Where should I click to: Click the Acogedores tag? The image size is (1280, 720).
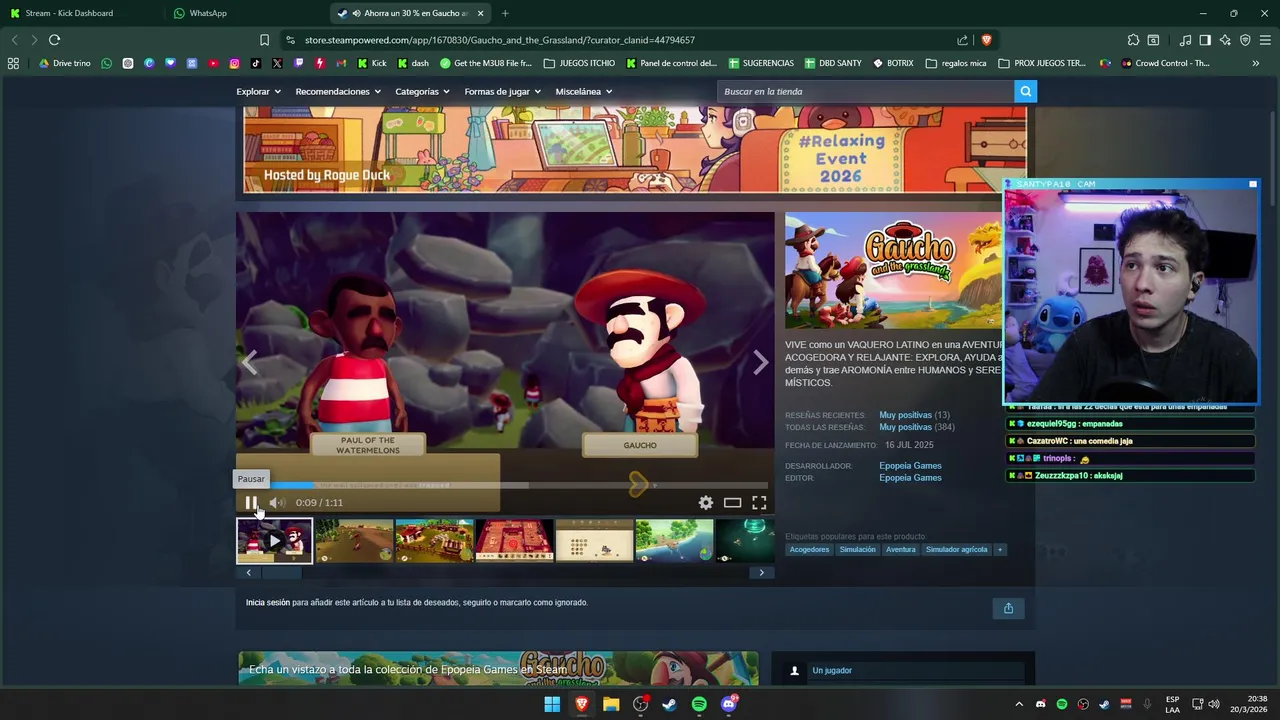point(810,549)
